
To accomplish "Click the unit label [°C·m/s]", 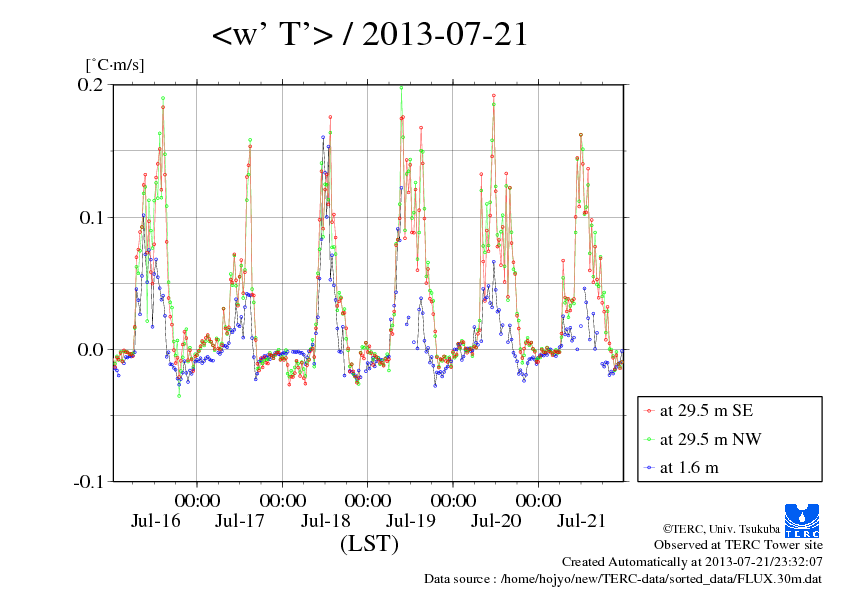I will 115,65.
